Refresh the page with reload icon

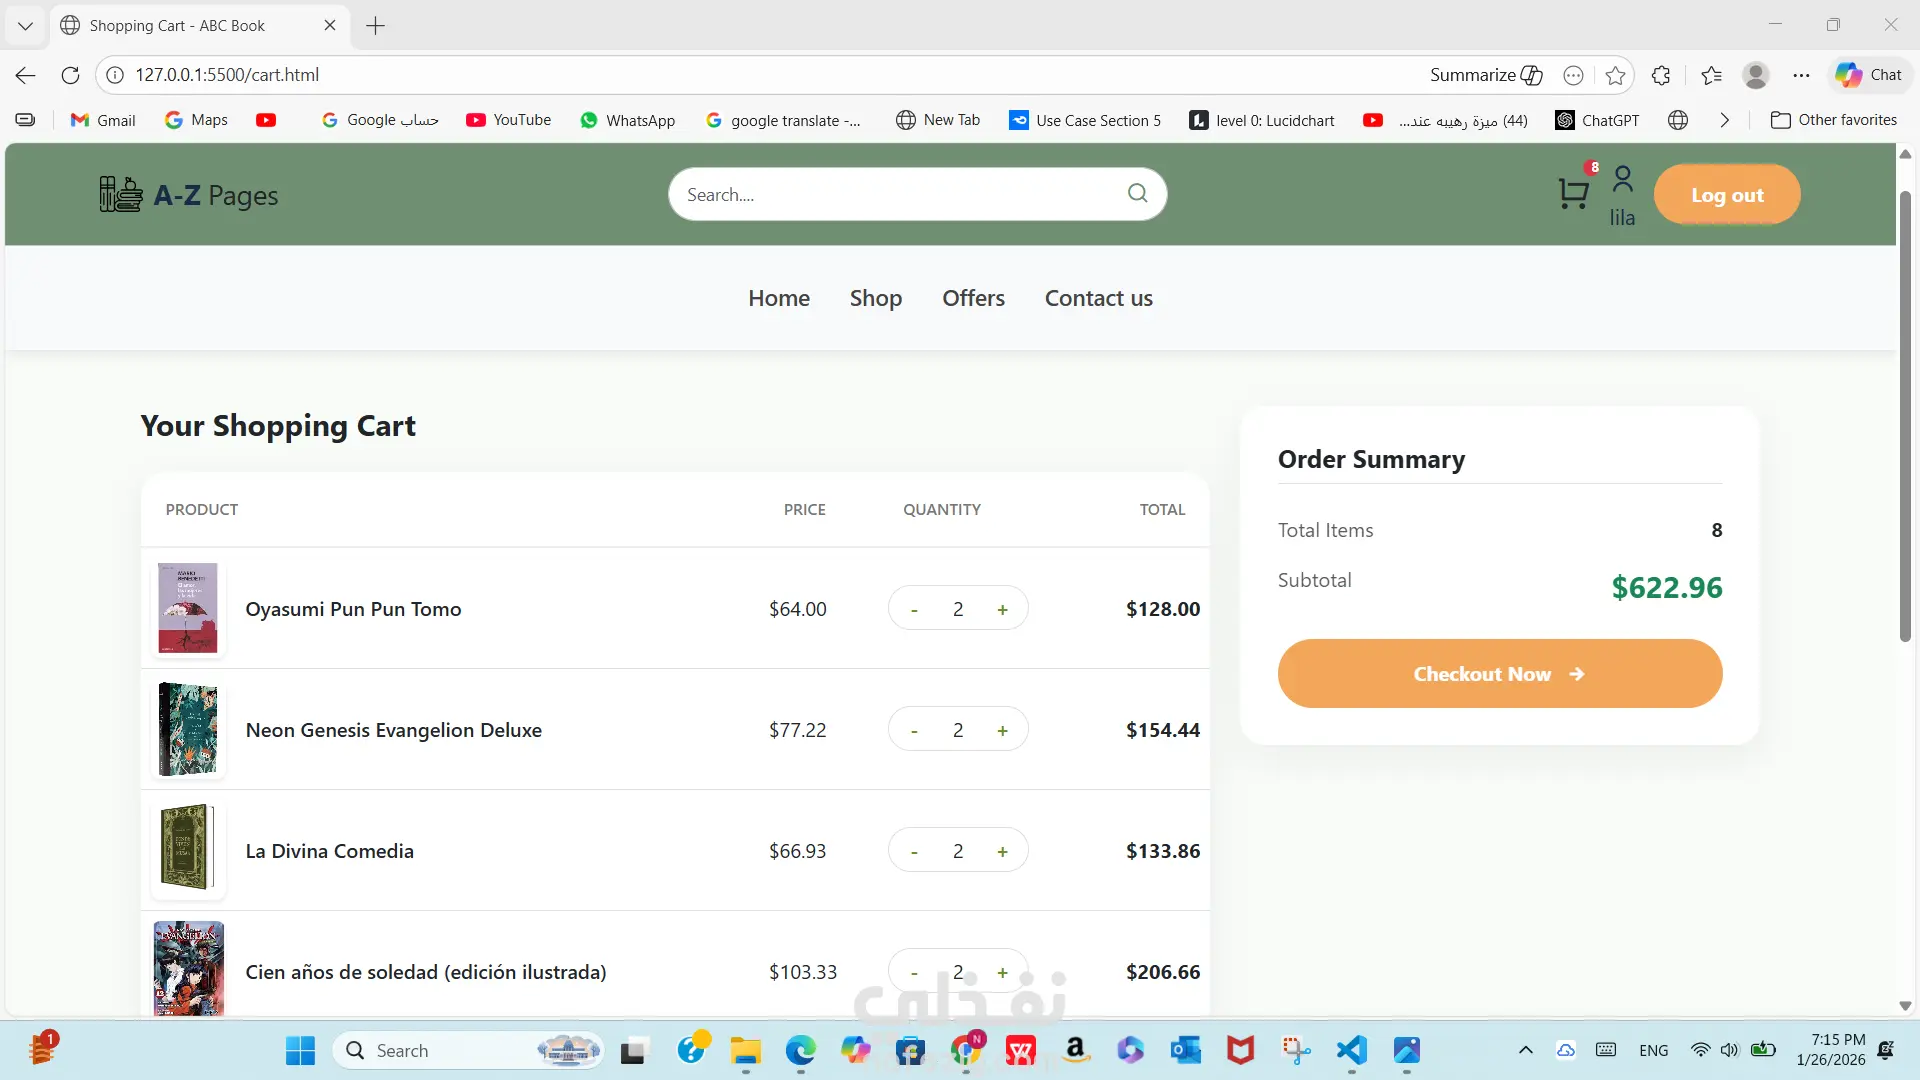[70, 75]
